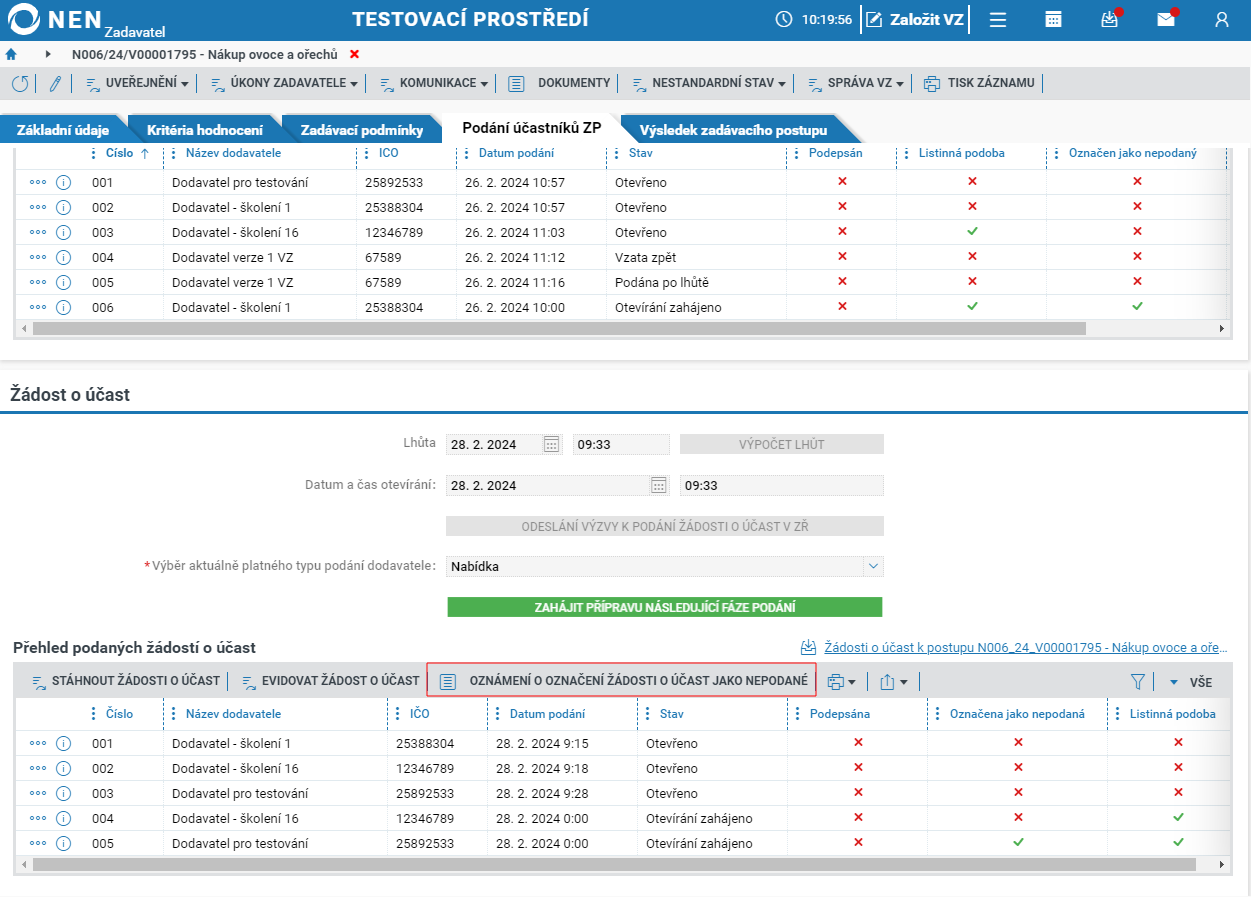
Task: Open the Stav column menu in the requests table
Action: [x=648, y=714]
